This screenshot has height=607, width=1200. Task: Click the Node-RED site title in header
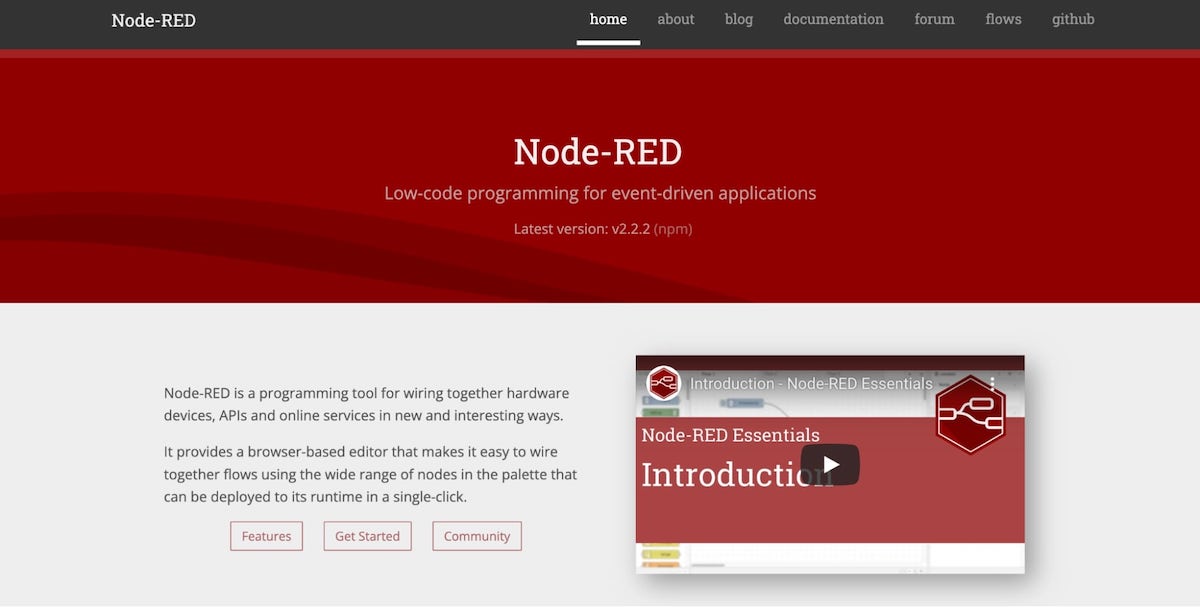tap(154, 20)
